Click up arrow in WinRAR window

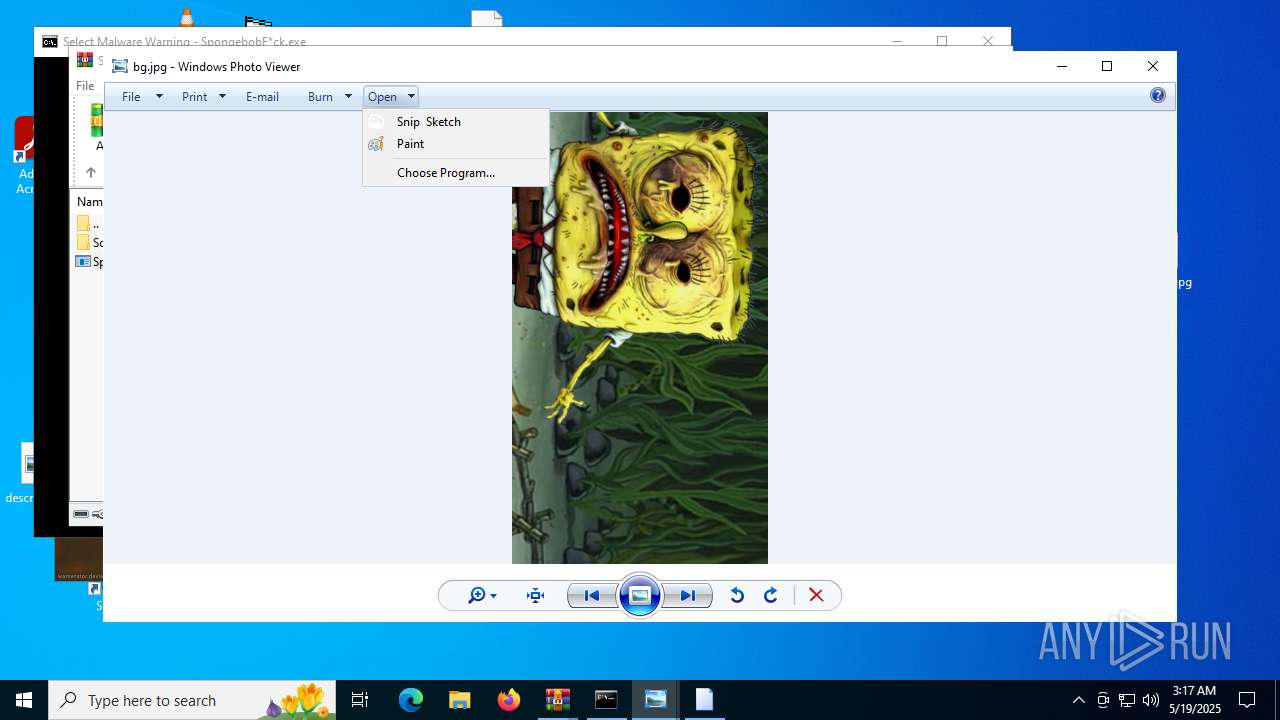click(x=90, y=172)
